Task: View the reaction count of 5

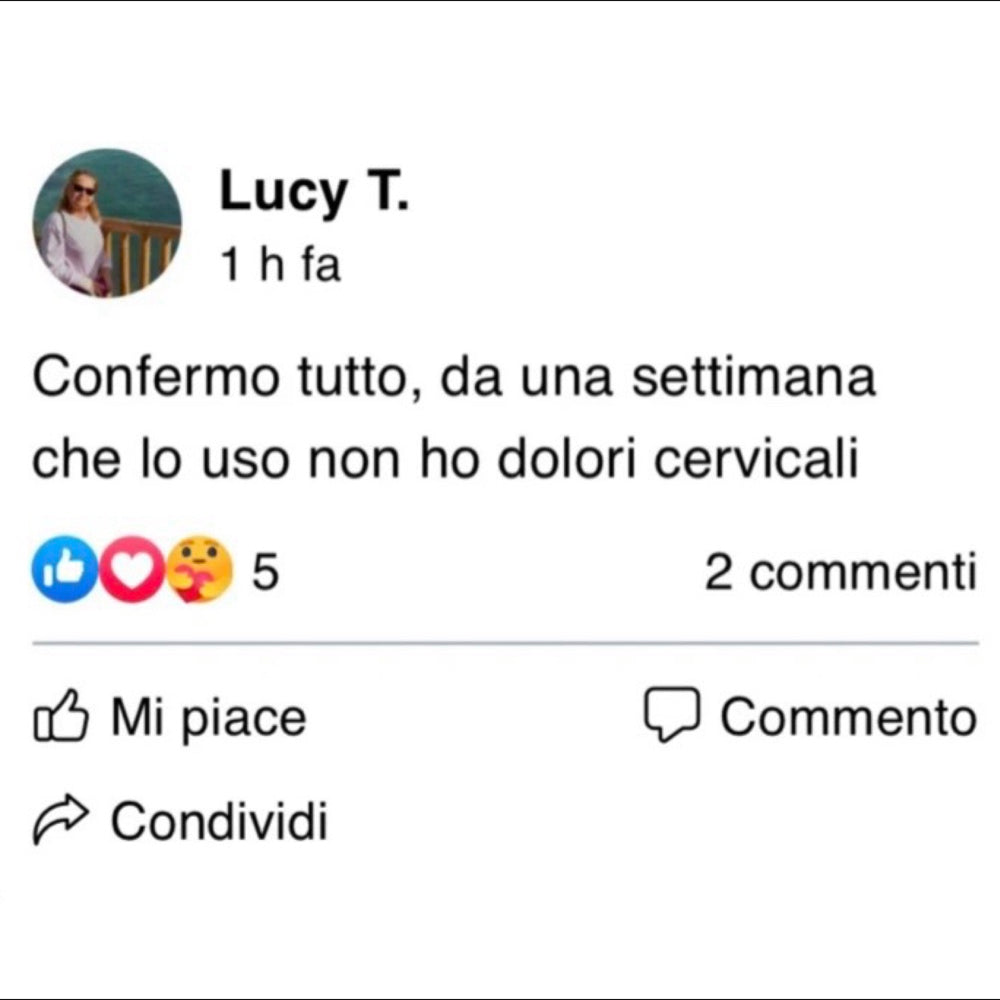Action: pos(264,573)
